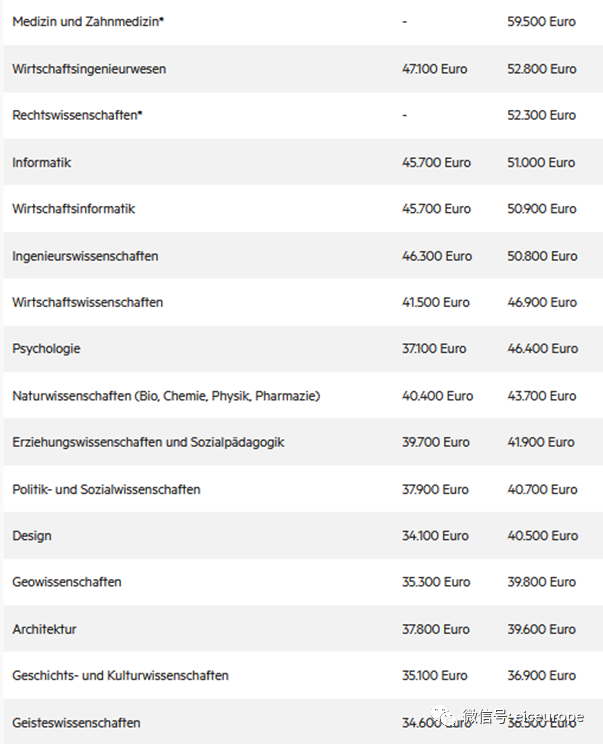Click the 47.100 Euro value for Wirtschaftsingenieurwesen

[x=434, y=69]
